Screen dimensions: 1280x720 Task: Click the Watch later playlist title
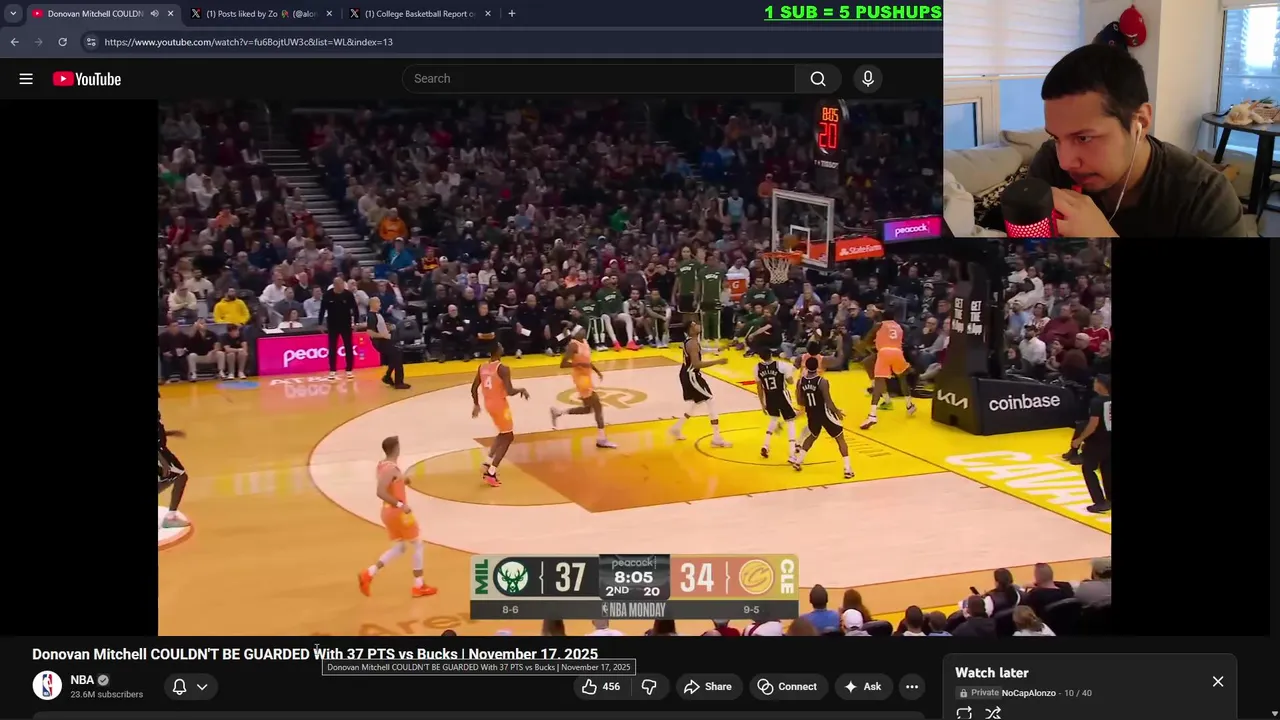click(x=992, y=673)
